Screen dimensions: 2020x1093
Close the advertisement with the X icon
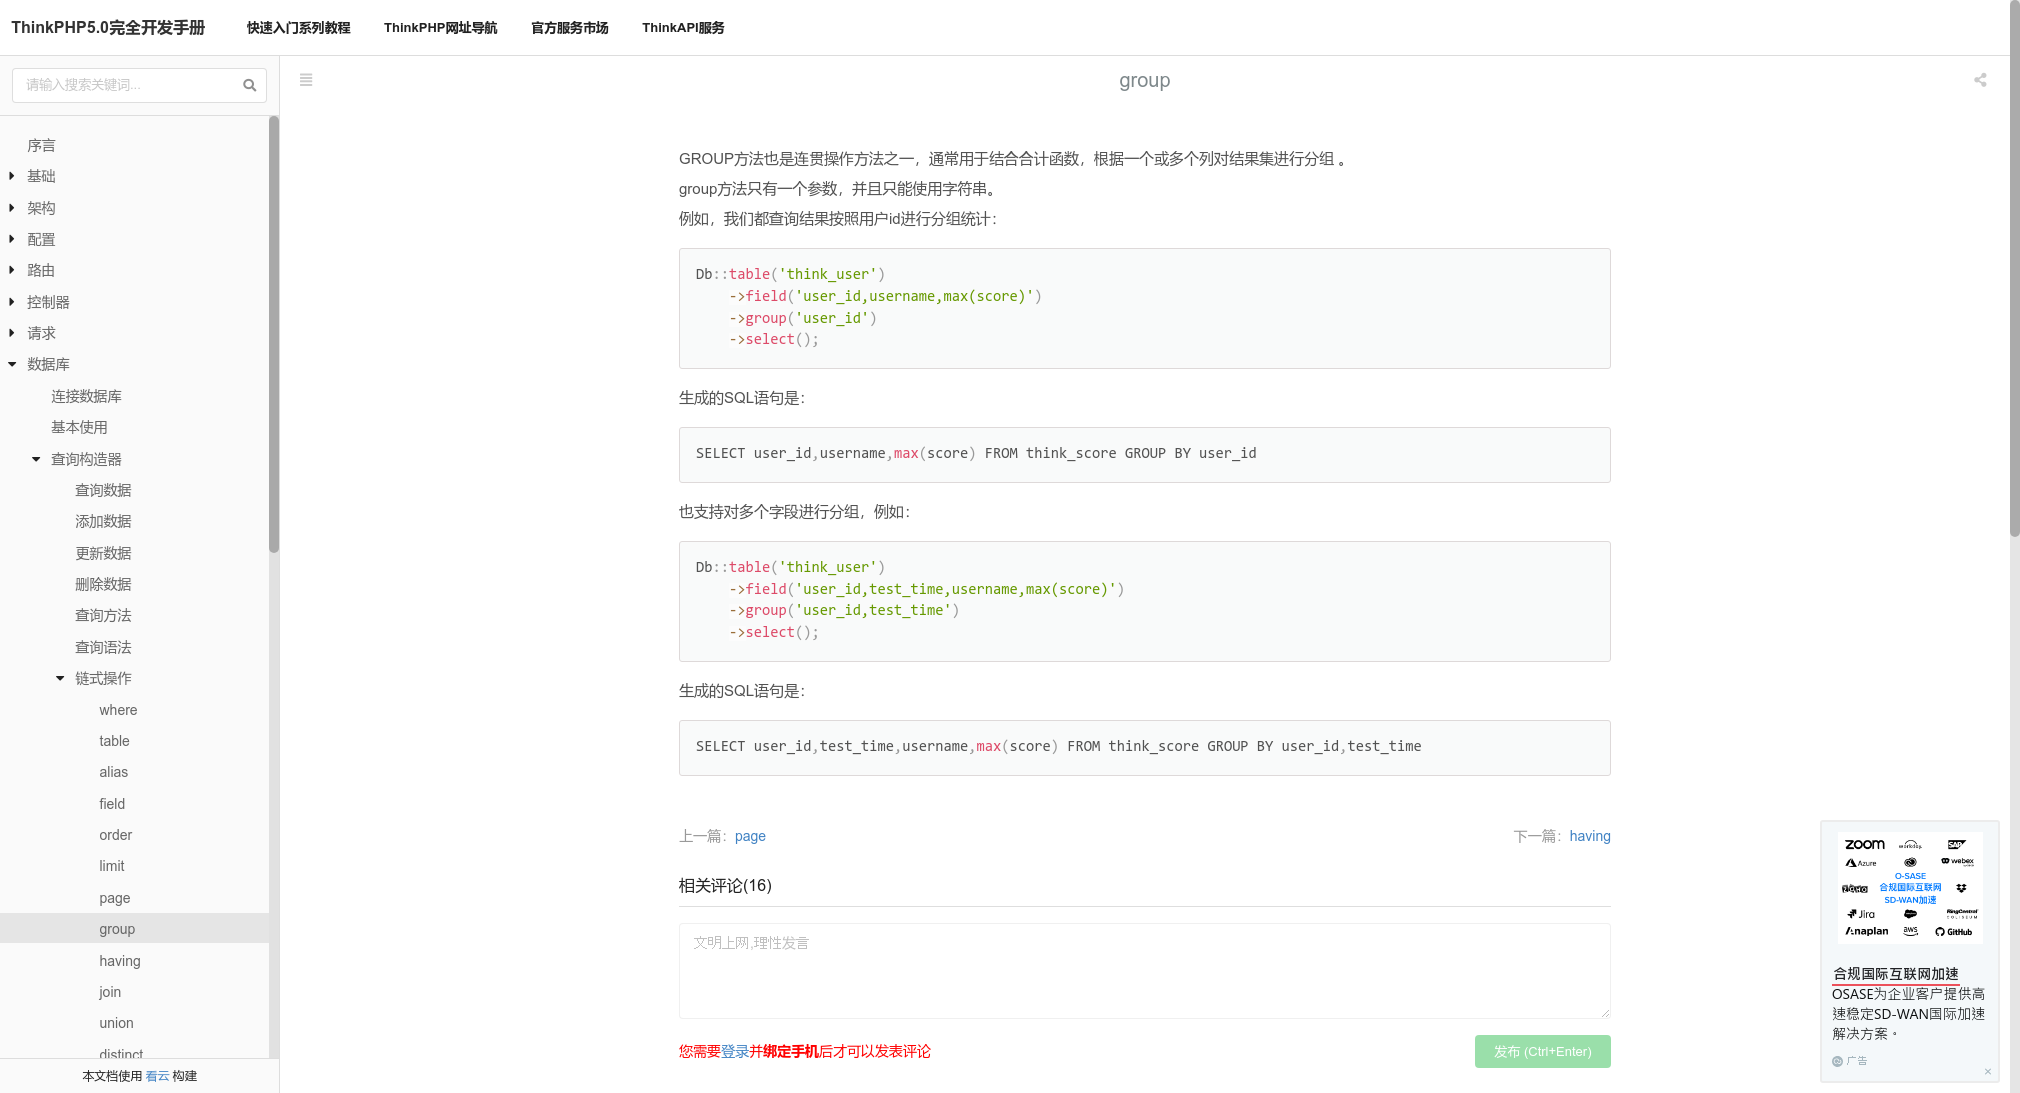(1987, 1072)
